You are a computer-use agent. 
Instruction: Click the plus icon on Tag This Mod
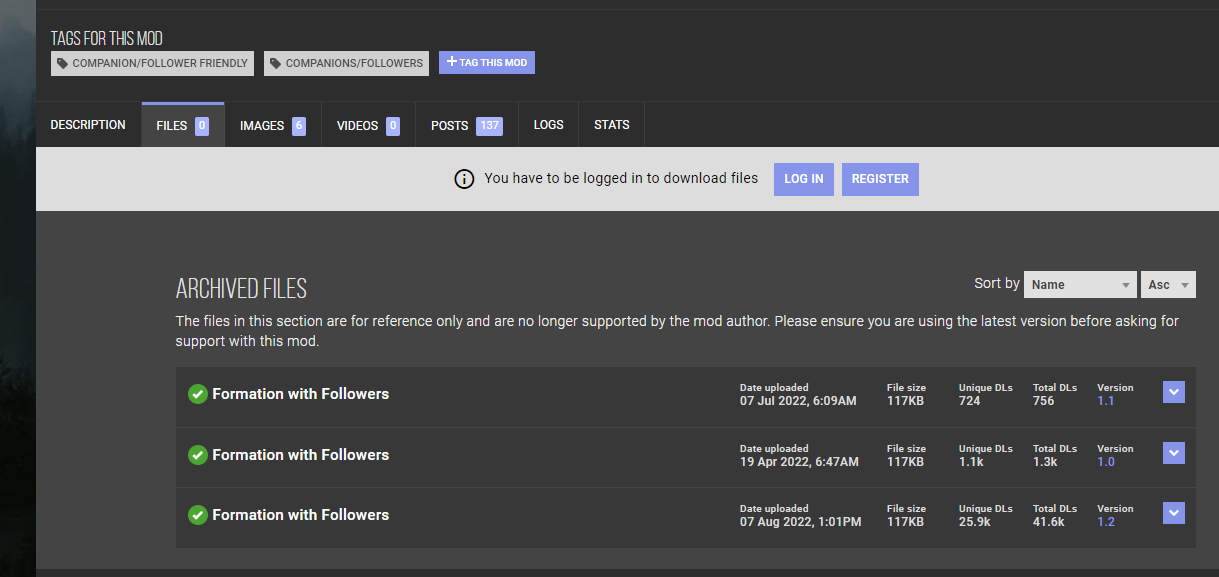pyautogui.click(x=452, y=62)
